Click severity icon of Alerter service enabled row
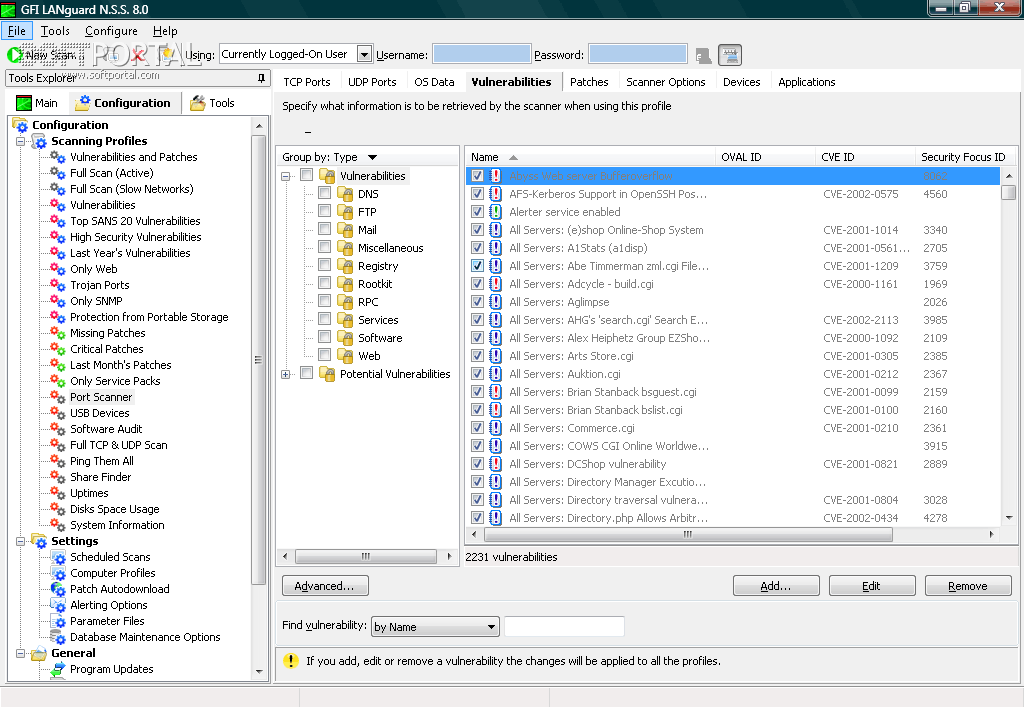The image size is (1024, 708). (x=496, y=212)
